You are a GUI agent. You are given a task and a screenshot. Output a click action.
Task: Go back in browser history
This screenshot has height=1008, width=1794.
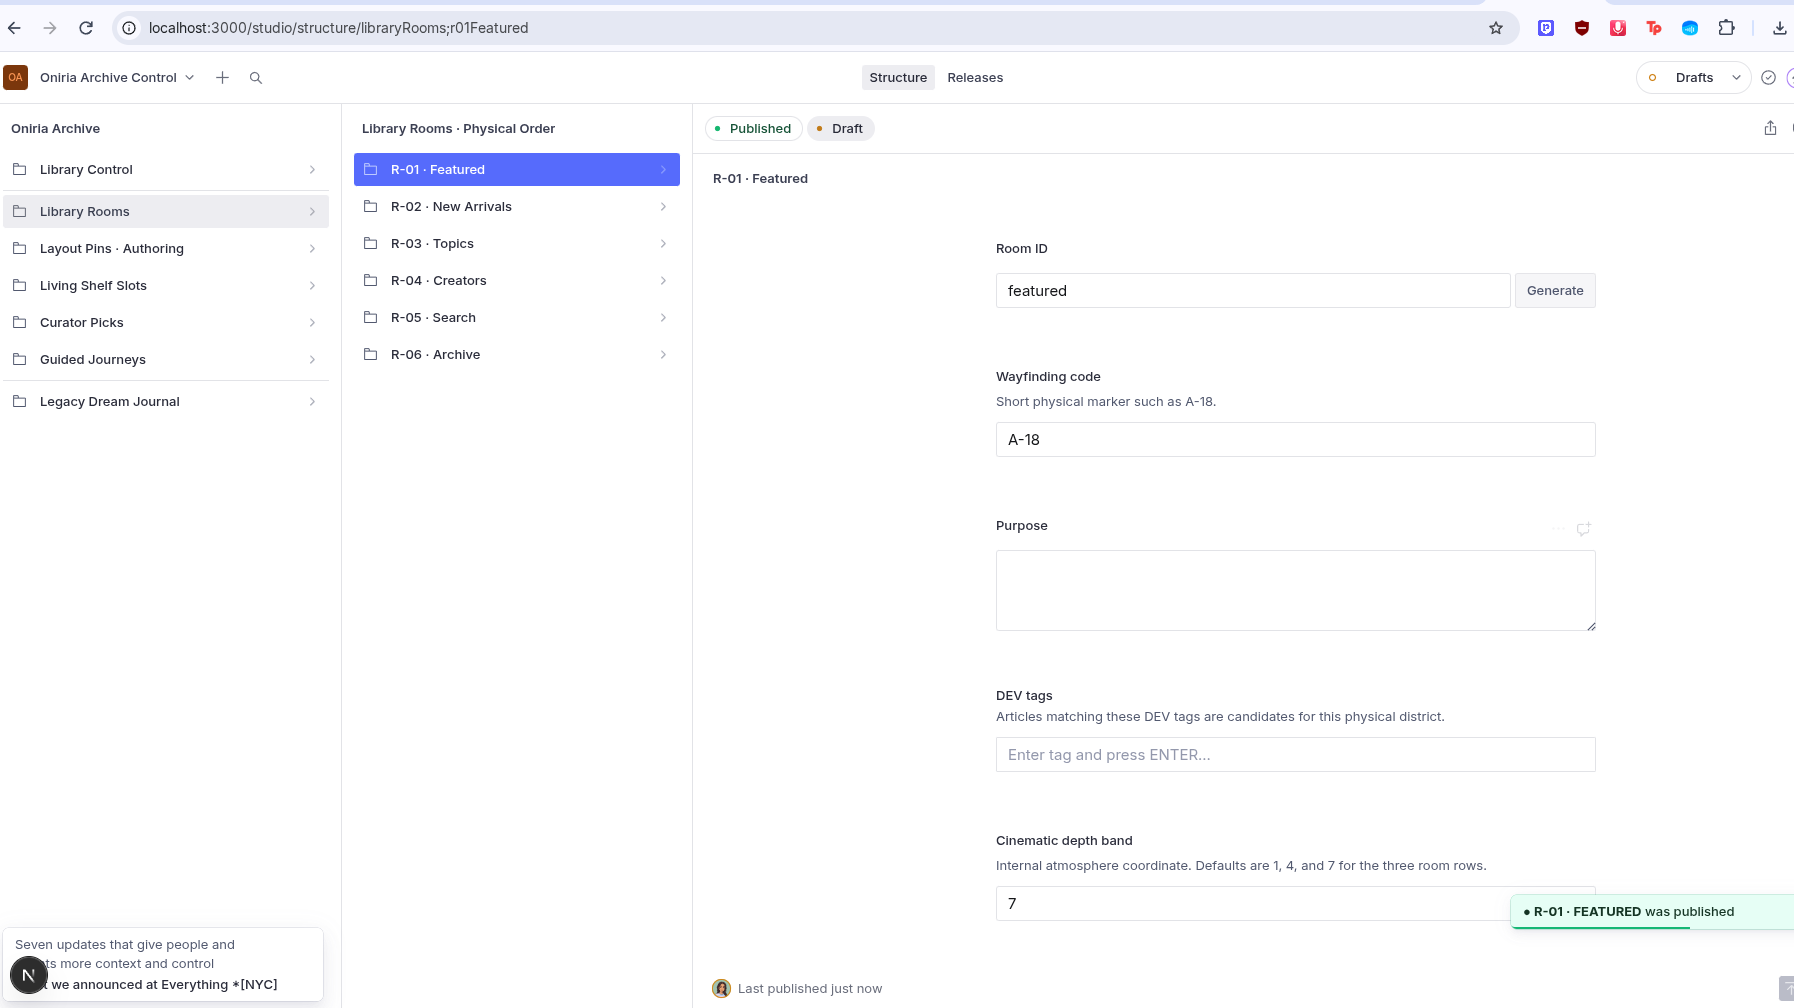point(14,28)
